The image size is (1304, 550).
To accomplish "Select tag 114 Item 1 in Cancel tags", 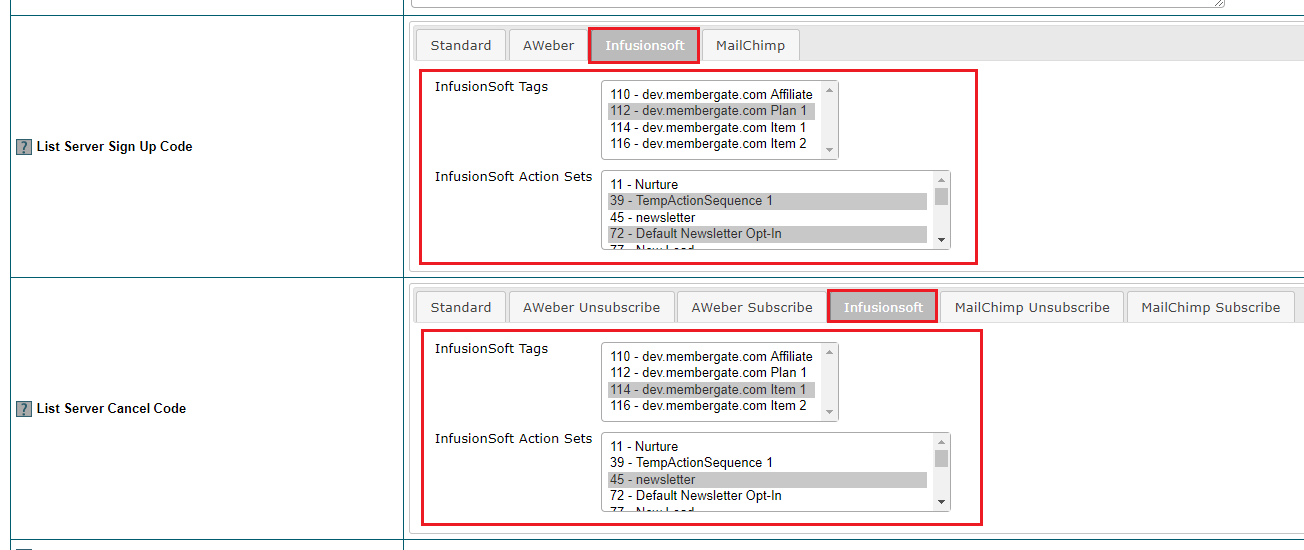I will (712, 389).
